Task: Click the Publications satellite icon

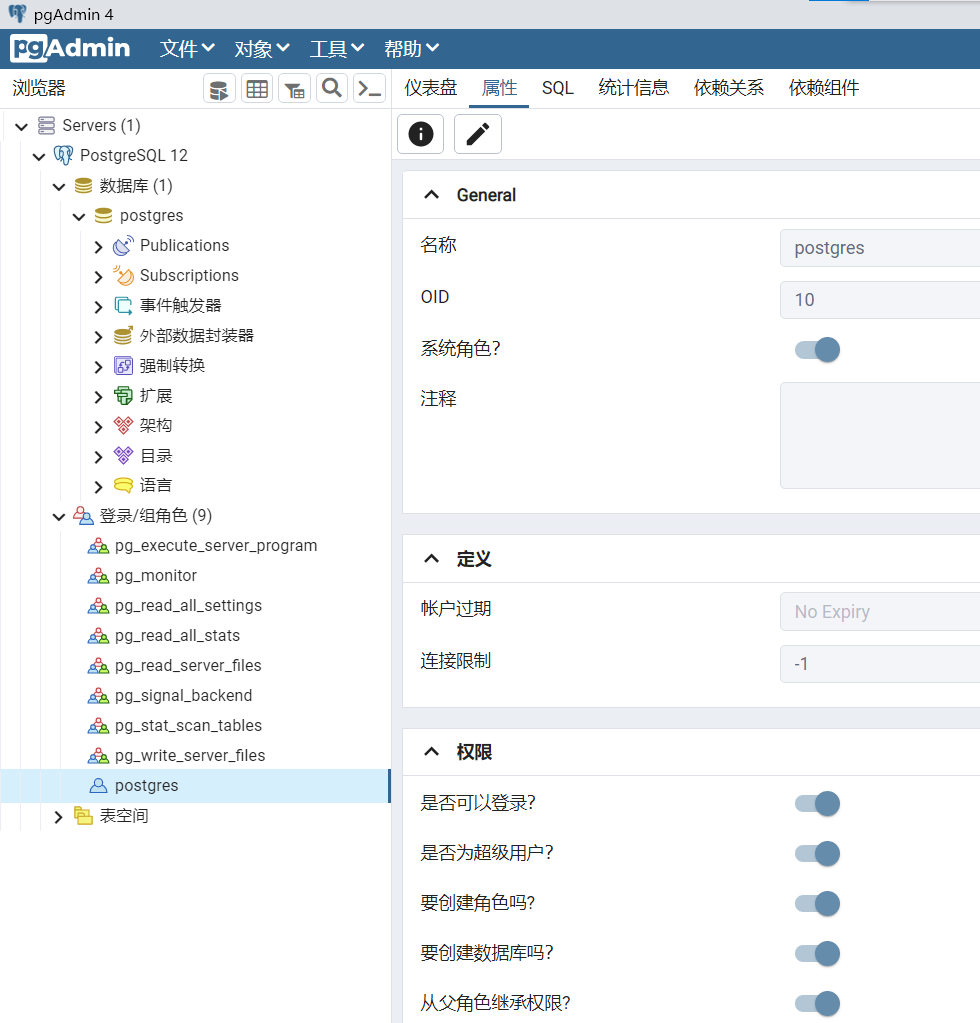Action: (x=123, y=246)
